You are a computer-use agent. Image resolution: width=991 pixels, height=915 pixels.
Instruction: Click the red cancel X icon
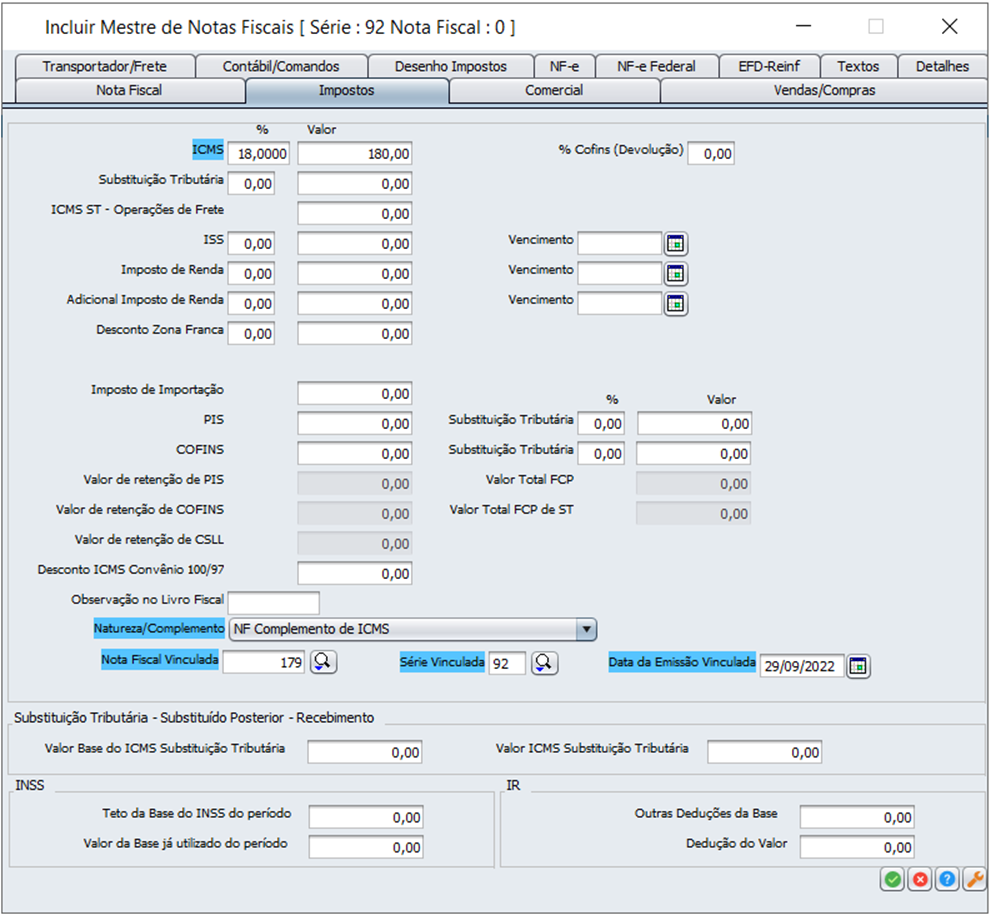tap(919, 879)
